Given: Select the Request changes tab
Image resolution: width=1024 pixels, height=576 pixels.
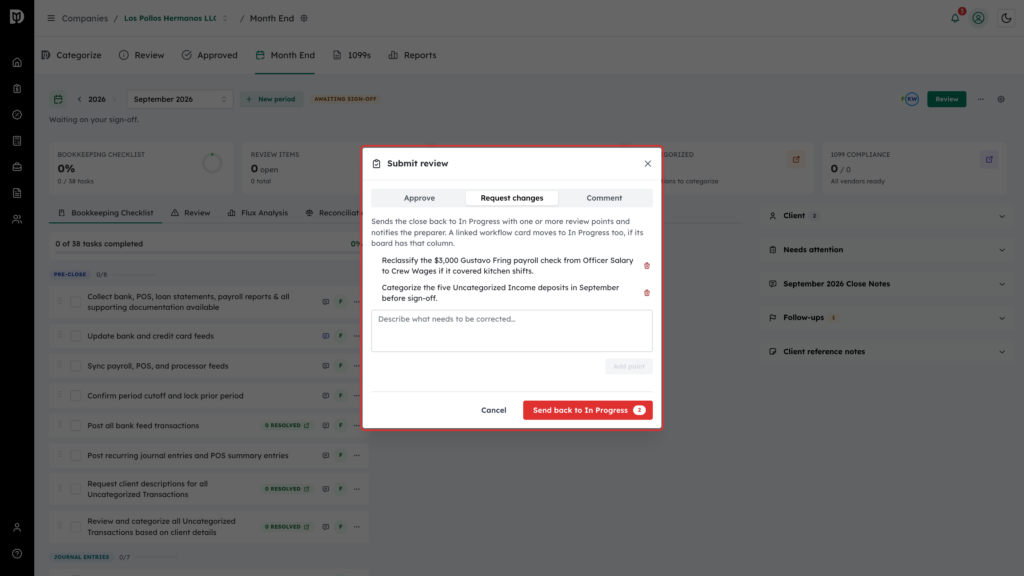Looking at the screenshot, I should [x=511, y=198].
